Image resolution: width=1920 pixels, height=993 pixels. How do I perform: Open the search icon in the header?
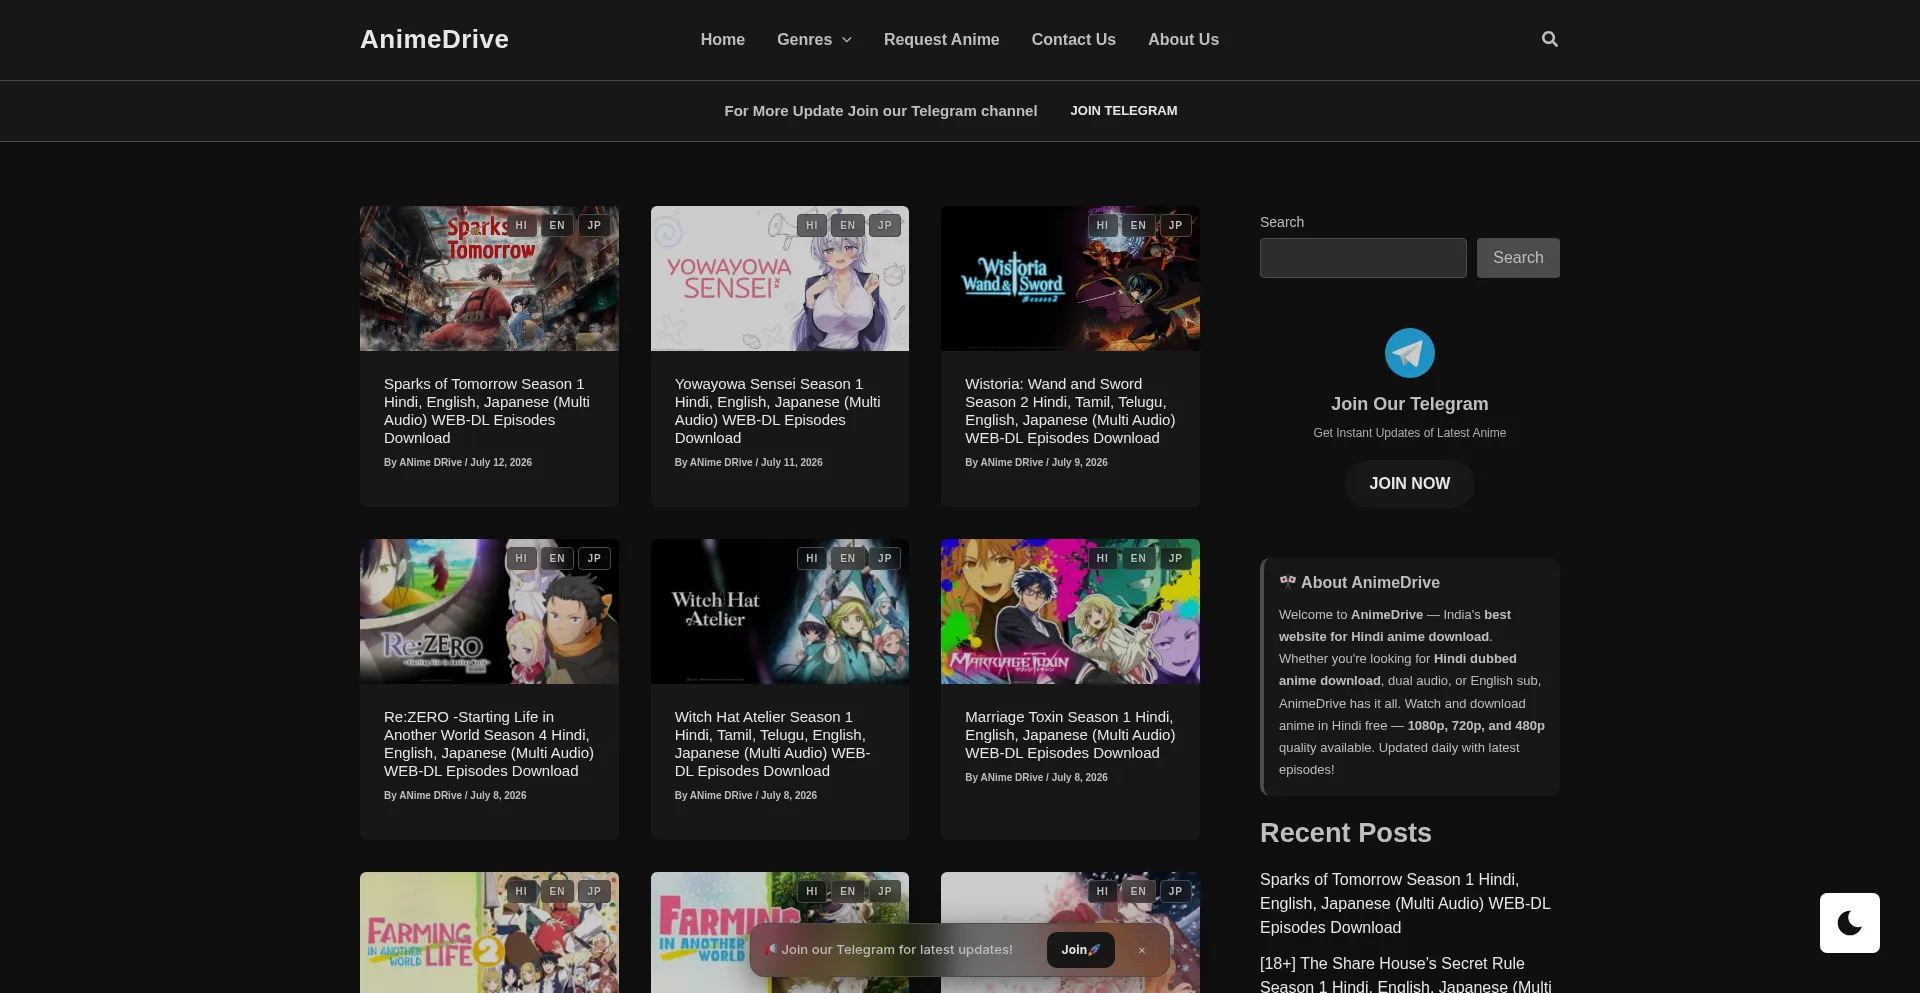pos(1549,39)
